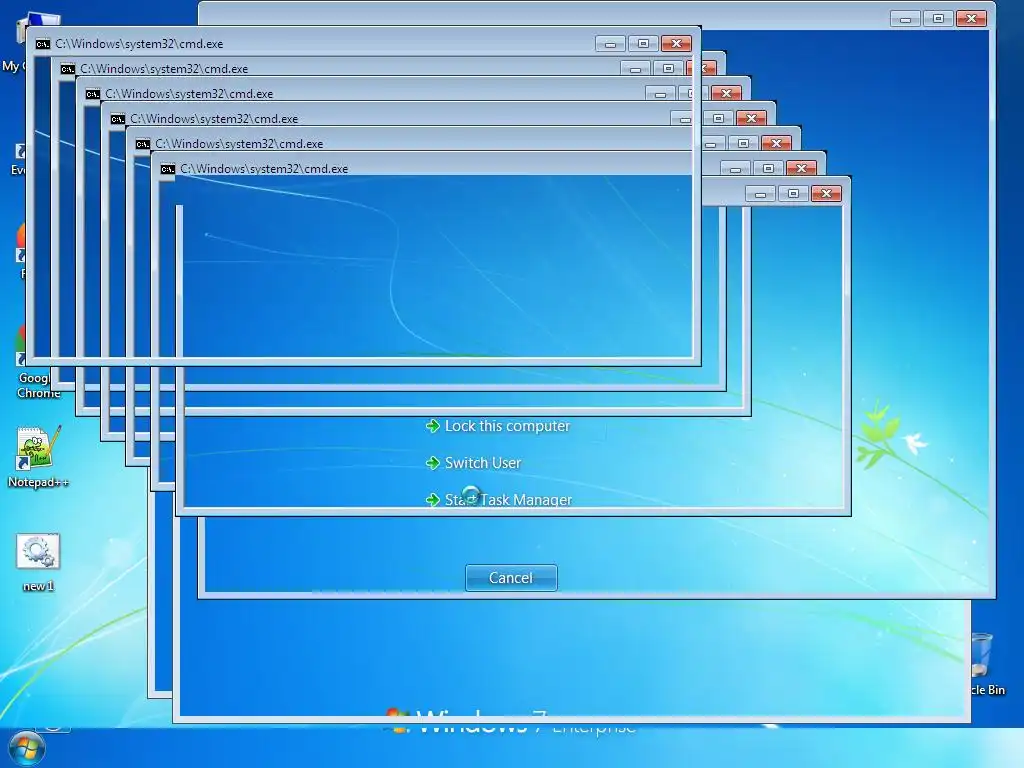Close the untitled window showing Task Manager text
The height and width of the screenshot is (768, 1024).
coord(826,194)
